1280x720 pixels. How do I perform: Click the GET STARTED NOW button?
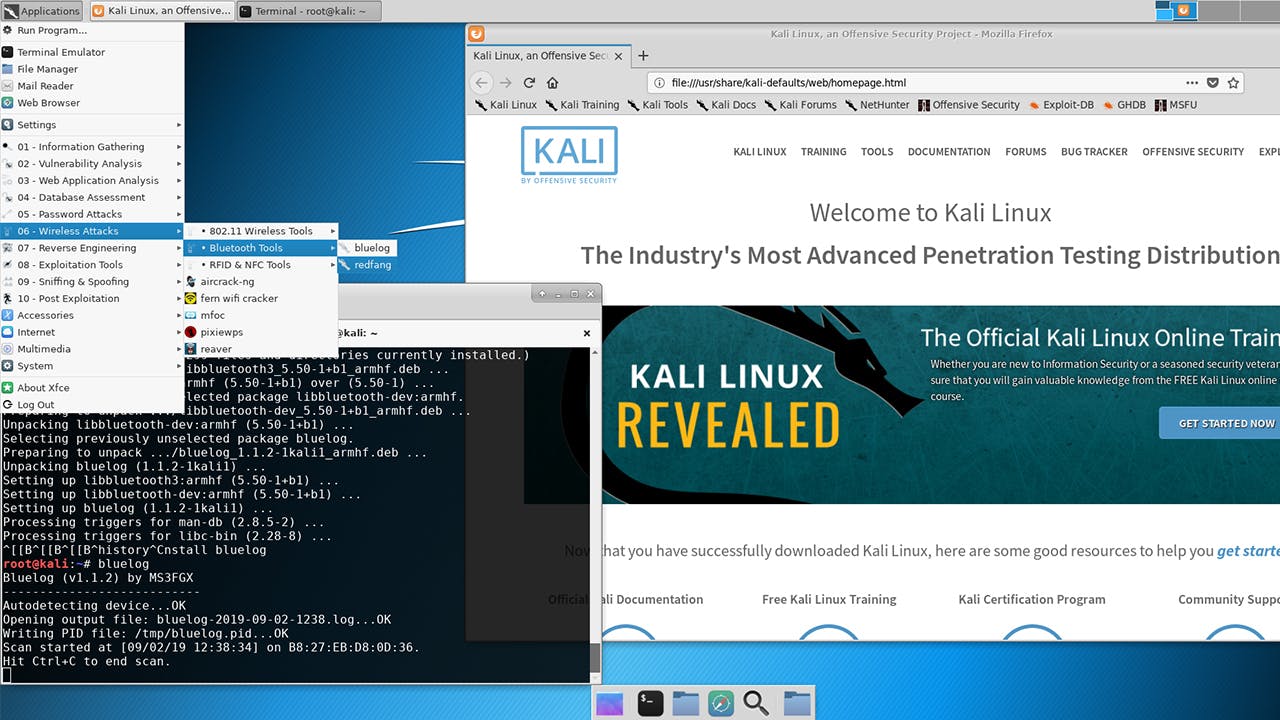tap(1220, 423)
